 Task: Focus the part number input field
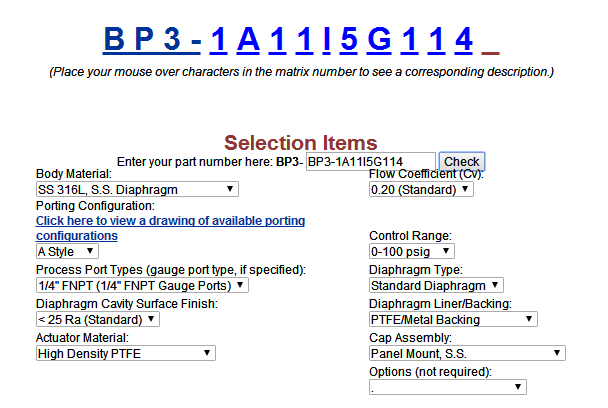[x=371, y=161]
